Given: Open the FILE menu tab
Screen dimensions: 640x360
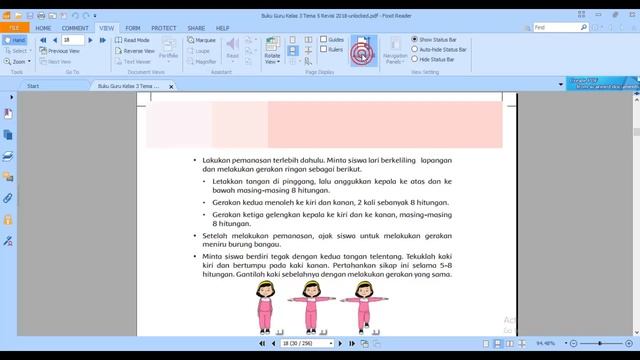Looking at the screenshot, I should pyautogui.click(x=15, y=28).
